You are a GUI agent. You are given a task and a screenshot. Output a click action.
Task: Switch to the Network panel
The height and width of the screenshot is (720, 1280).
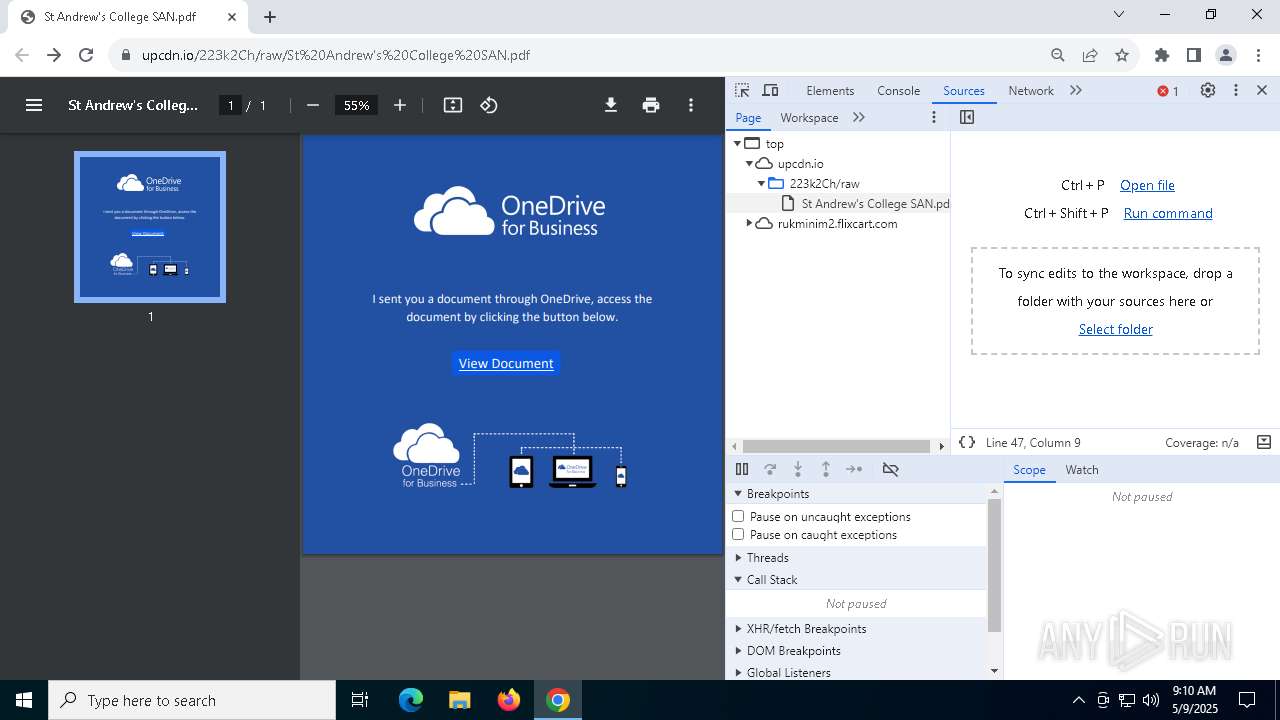point(1031,90)
